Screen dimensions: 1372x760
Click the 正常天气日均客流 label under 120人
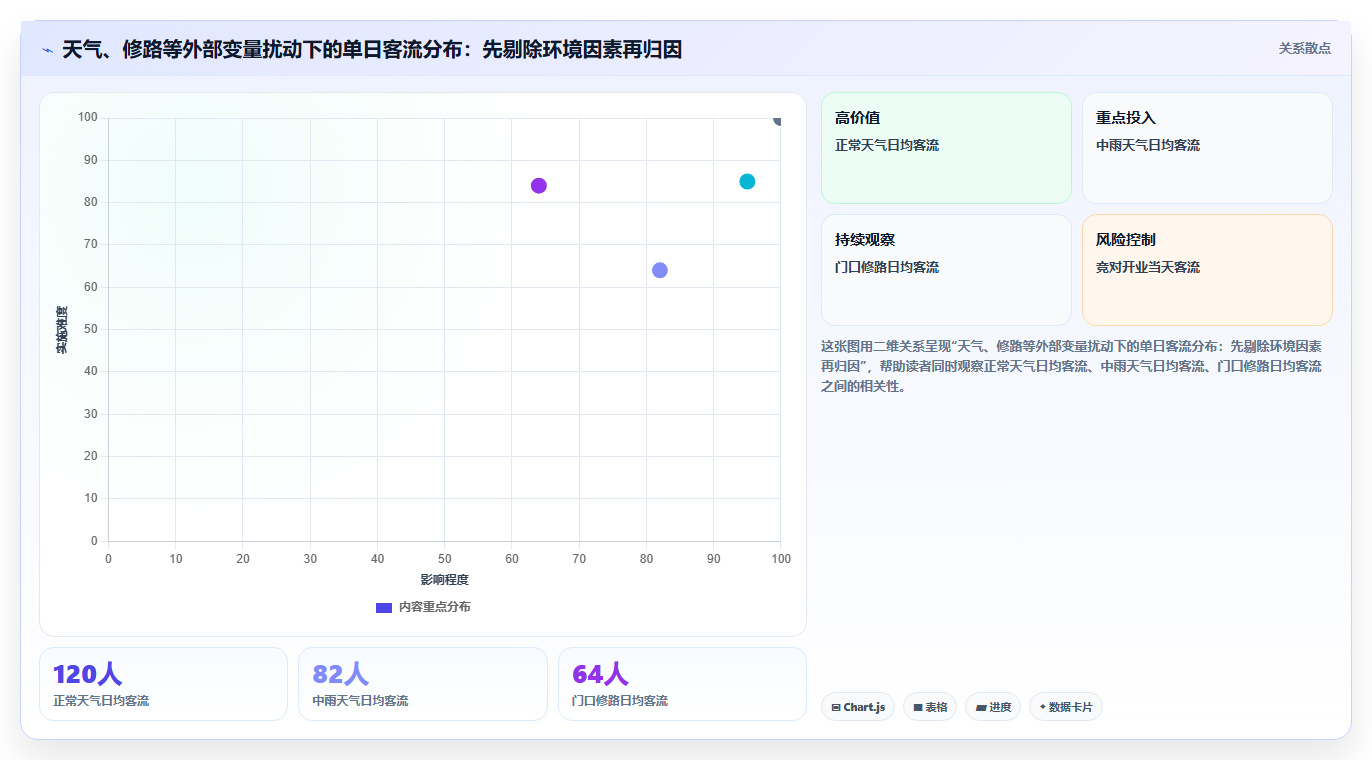pos(101,701)
